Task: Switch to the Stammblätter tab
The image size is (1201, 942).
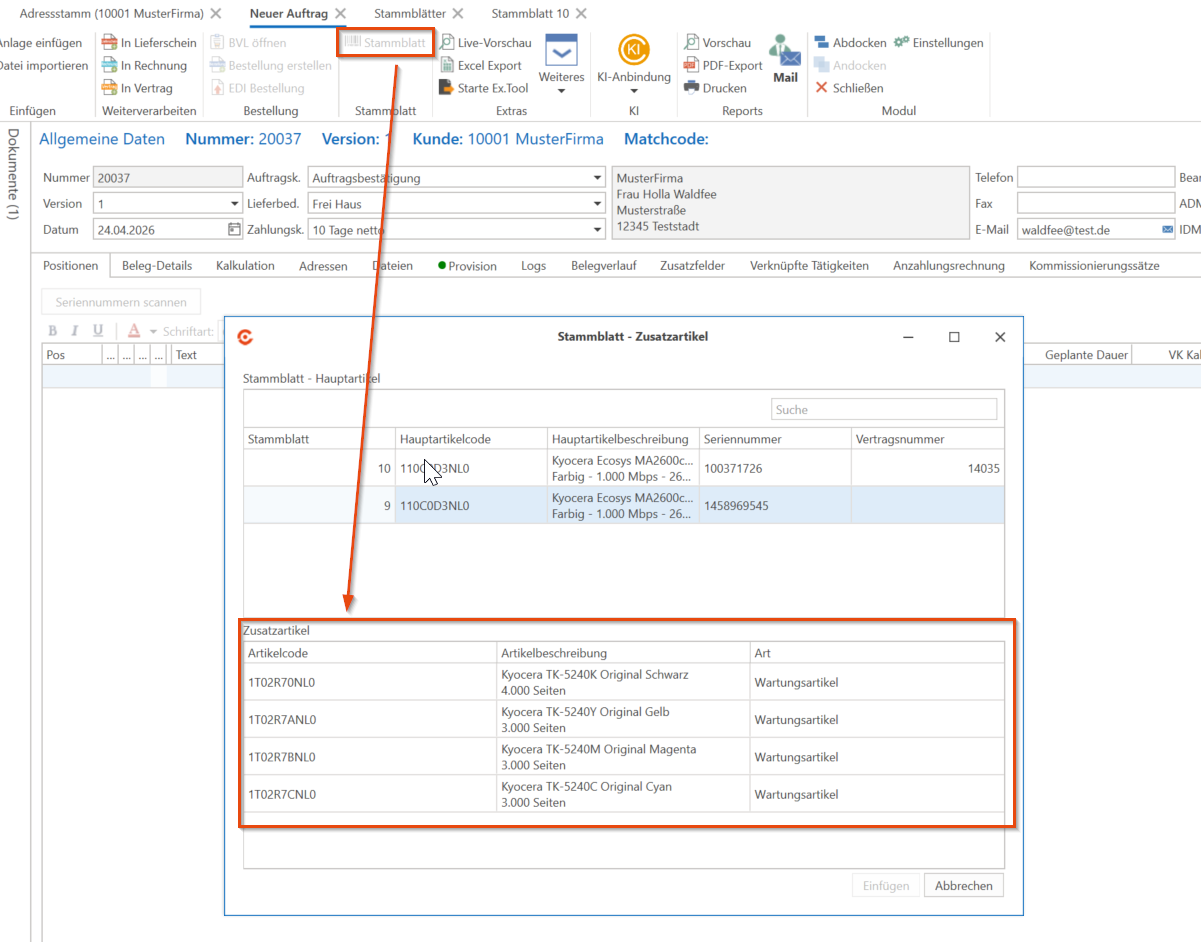Action: (x=410, y=14)
